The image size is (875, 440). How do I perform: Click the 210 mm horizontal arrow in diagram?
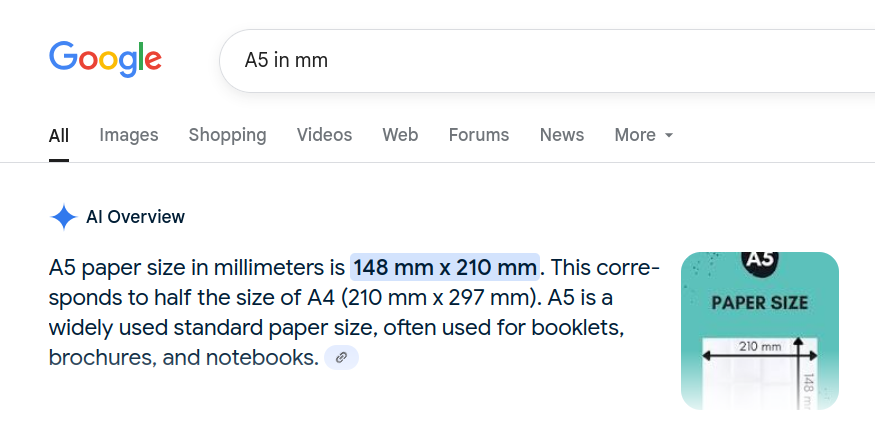click(x=759, y=356)
